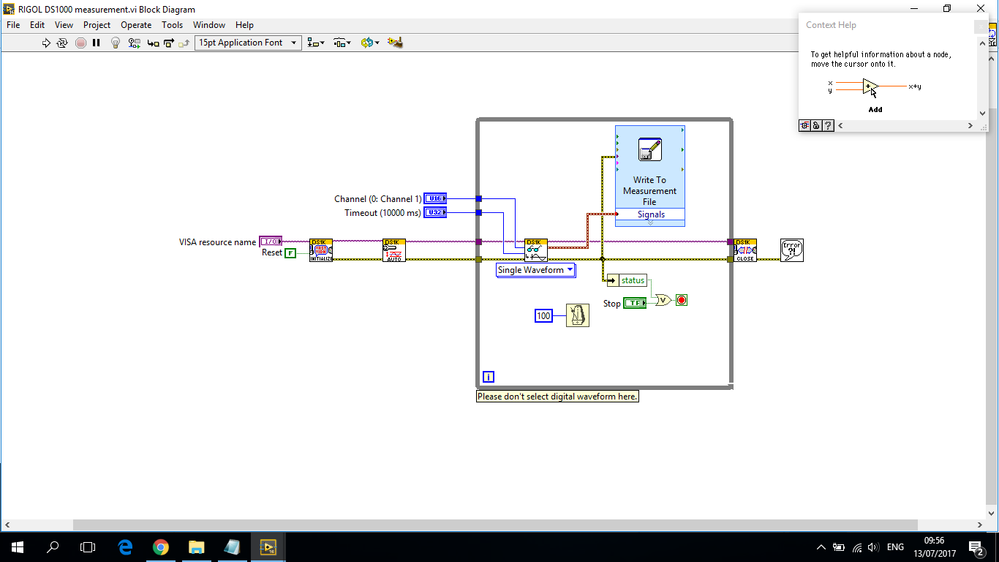Screen dimensions: 999x562
Task: Expand Write To Measurement File bottom arrow
Action: click(650, 223)
